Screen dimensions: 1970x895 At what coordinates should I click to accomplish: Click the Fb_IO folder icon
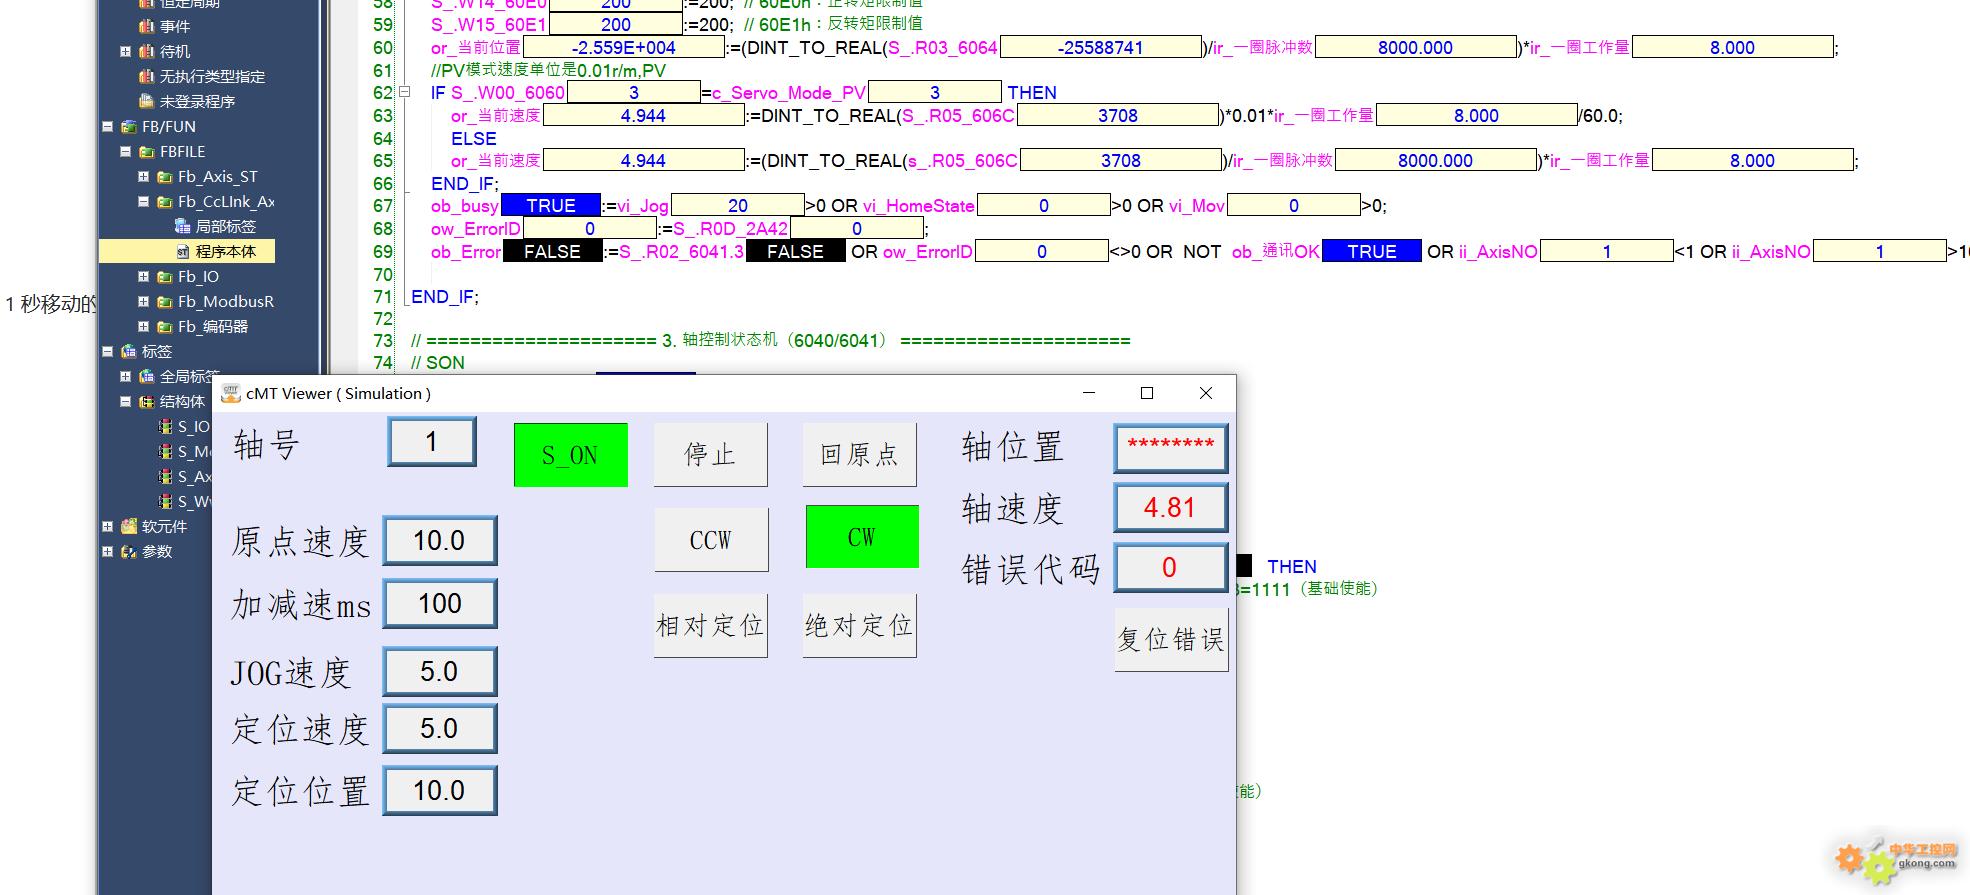pyautogui.click(x=164, y=277)
